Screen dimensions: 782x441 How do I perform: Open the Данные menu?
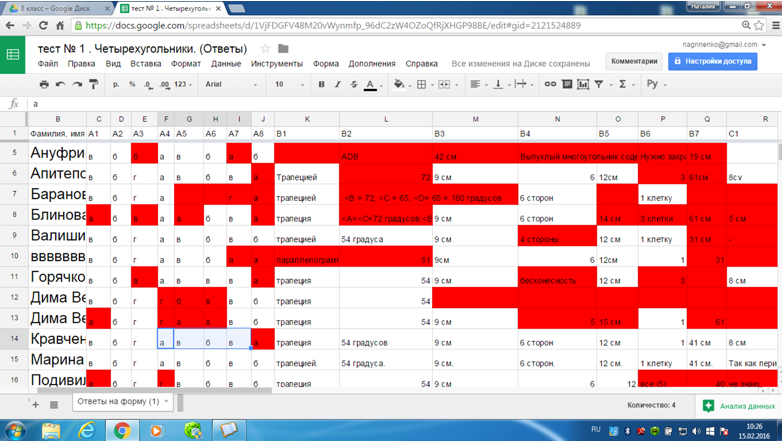tap(226, 63)
